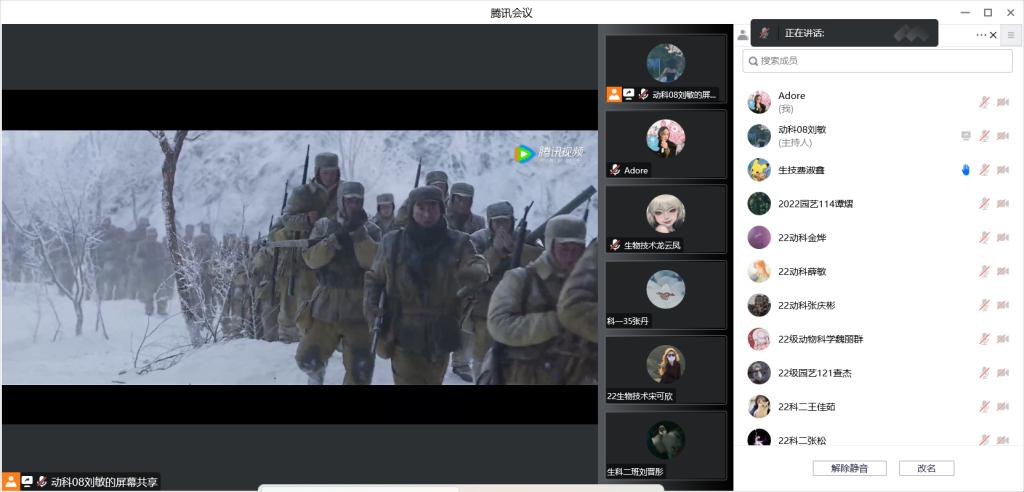Maximize the 腾讯会议 window
The width and height of the screenshot is (1024, 492).
[x=988, y=12]
